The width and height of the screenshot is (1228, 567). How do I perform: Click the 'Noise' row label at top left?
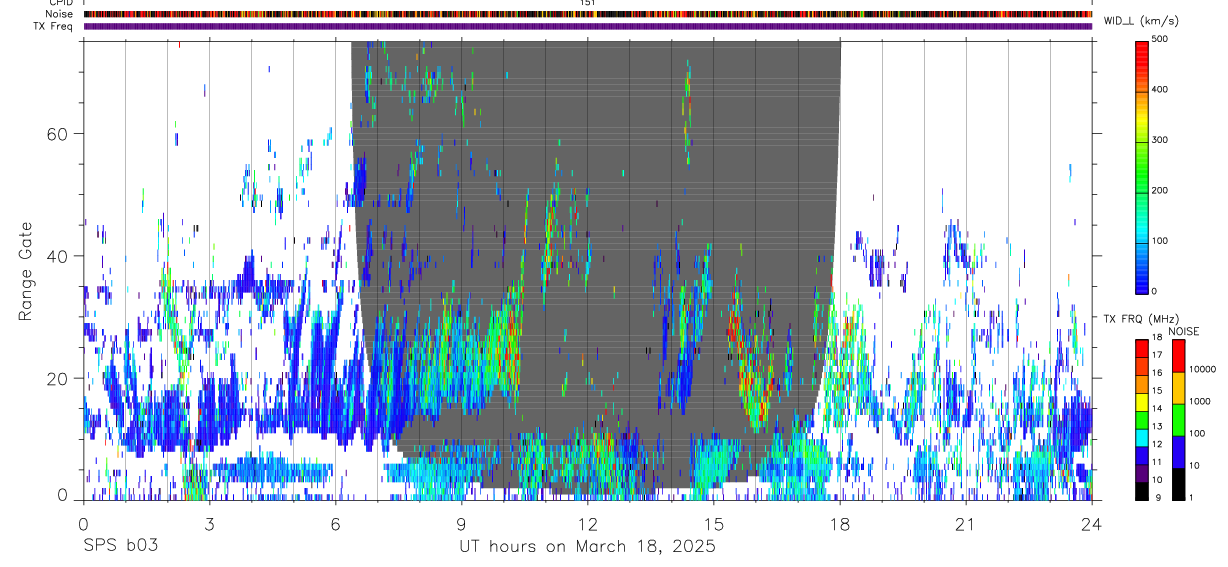click(x=59, y=14)
